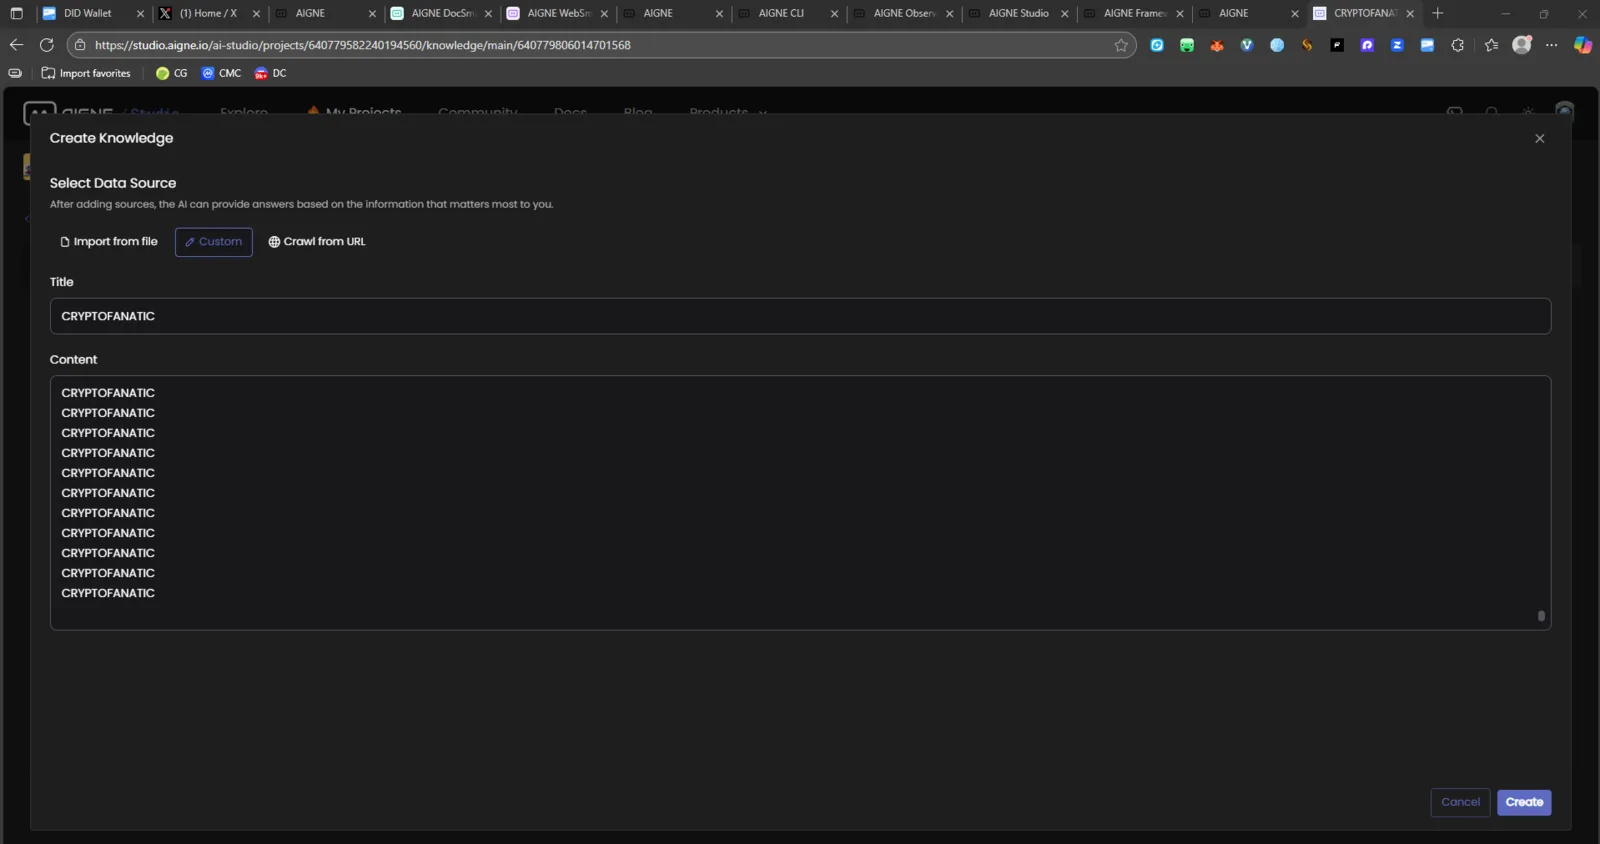Open the CG bookmark

[172, 73]
